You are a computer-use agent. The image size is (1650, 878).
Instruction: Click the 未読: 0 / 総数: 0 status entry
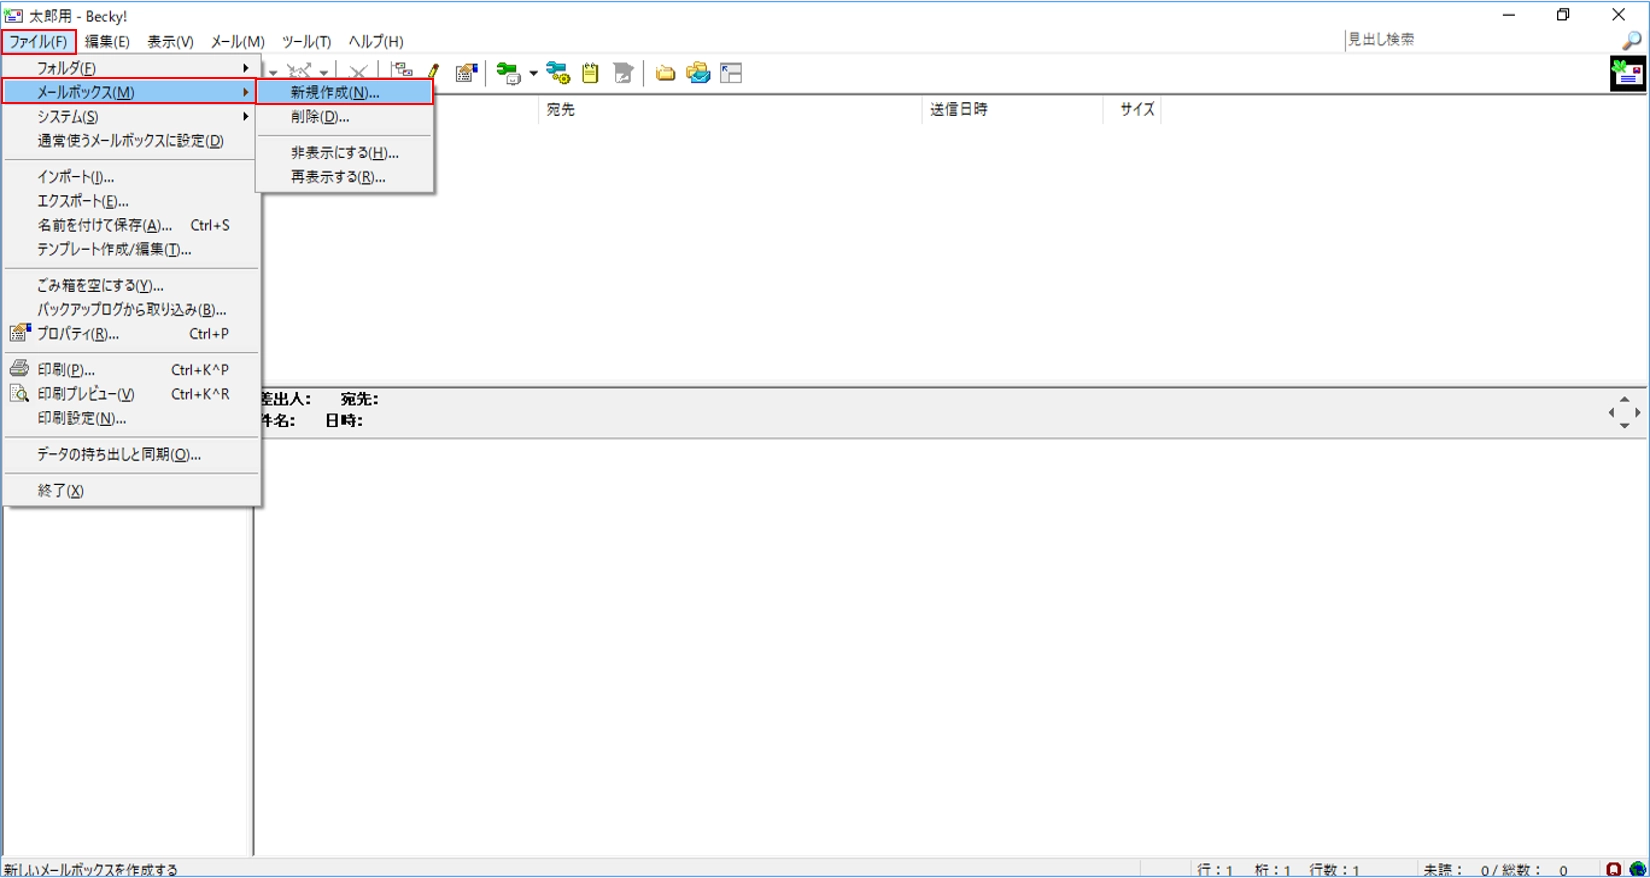tap(1495, 870)
